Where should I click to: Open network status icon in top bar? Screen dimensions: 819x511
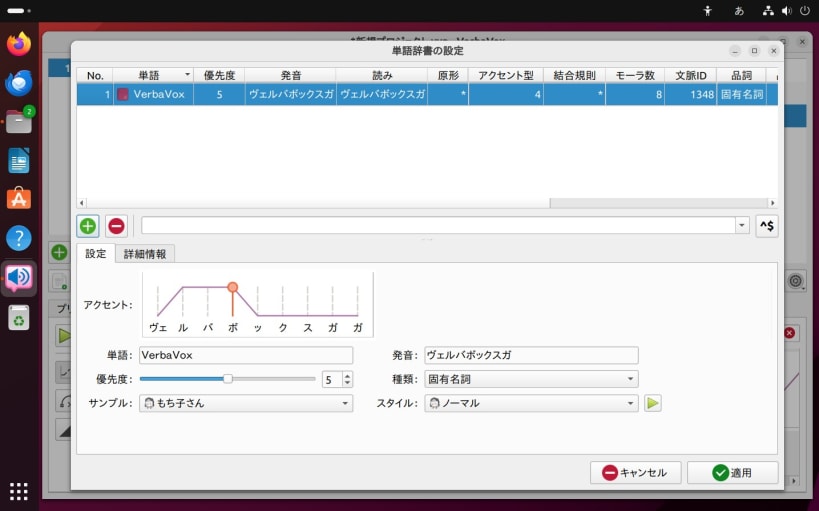click(768, 10)
